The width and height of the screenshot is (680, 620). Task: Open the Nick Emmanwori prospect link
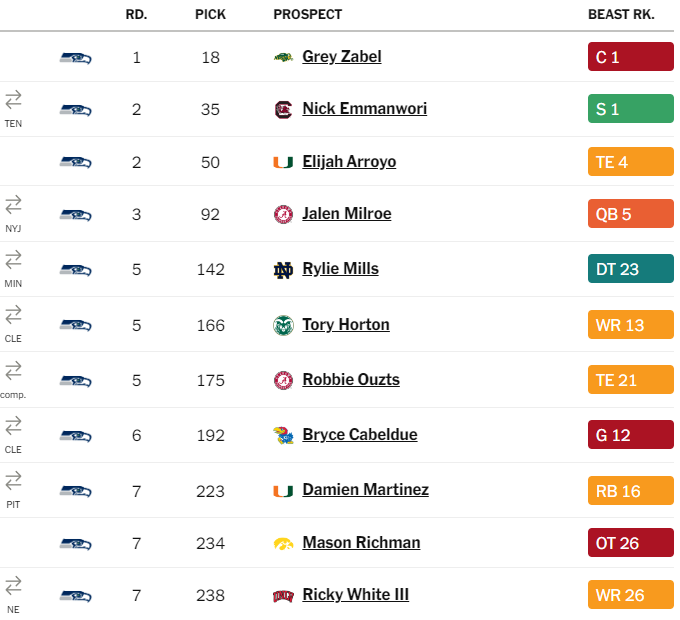pyautogui.click(x=365, y=108)
